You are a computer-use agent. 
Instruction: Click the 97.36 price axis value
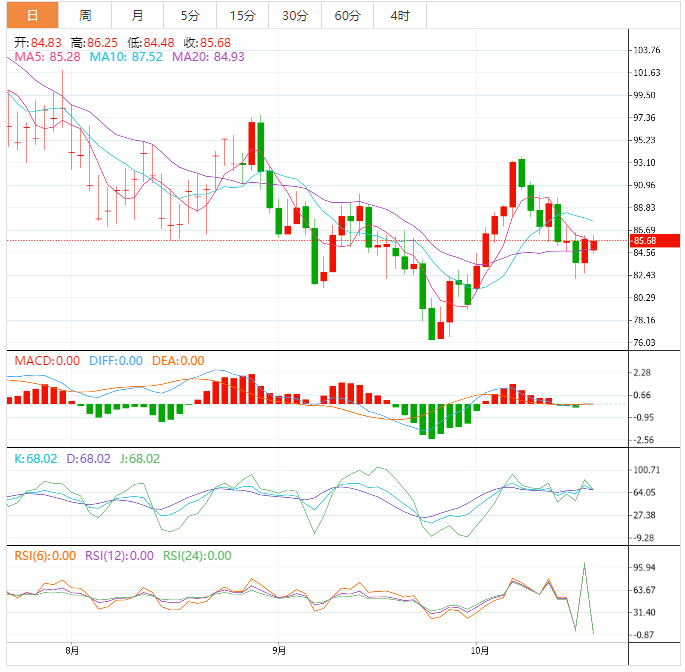644,118
